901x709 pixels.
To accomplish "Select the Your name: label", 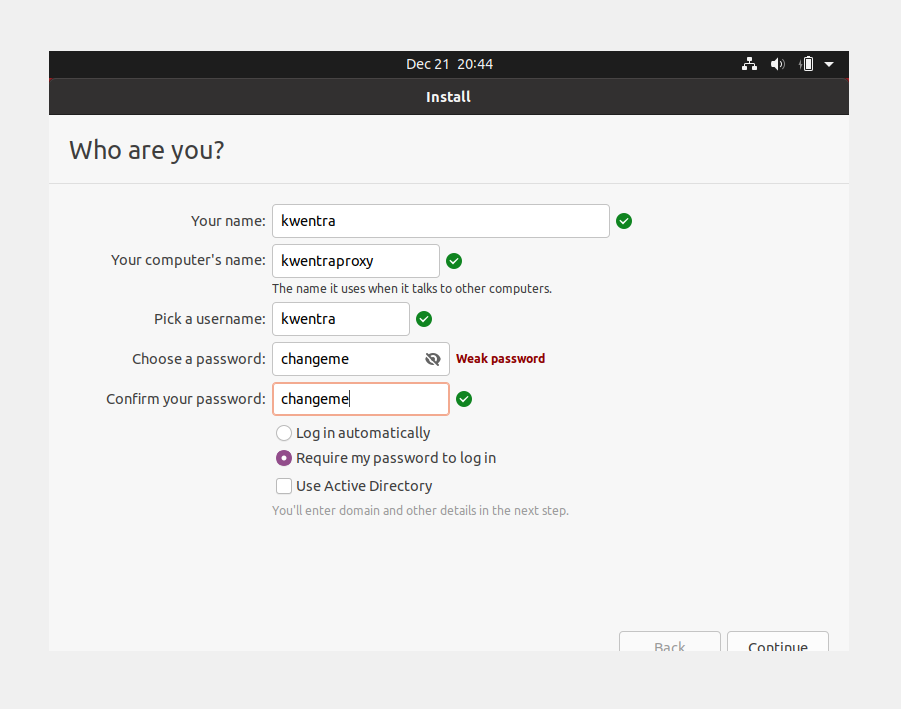I will coord(228,221).
